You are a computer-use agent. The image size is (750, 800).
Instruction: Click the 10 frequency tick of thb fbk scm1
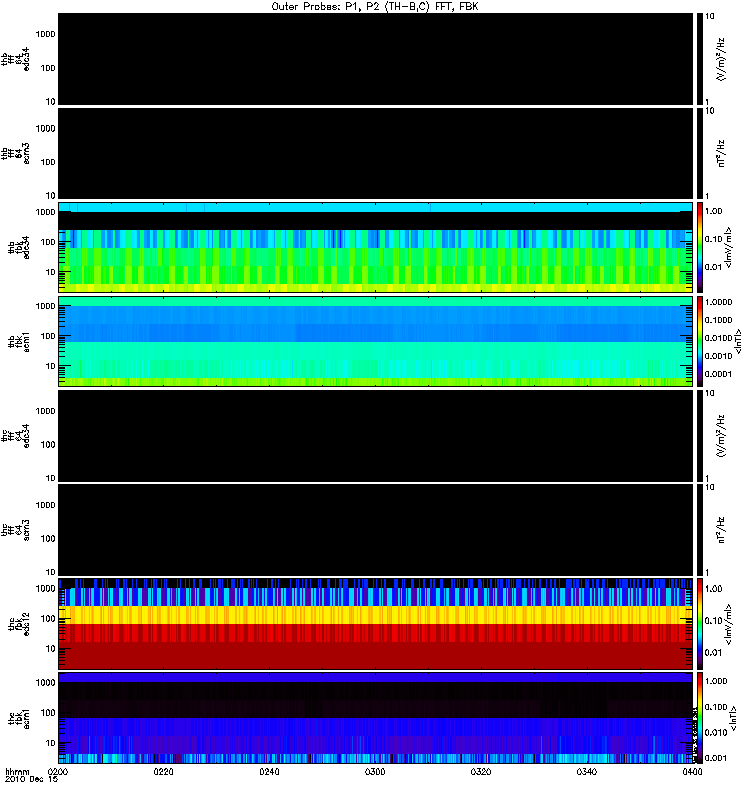tap(51, 366)
